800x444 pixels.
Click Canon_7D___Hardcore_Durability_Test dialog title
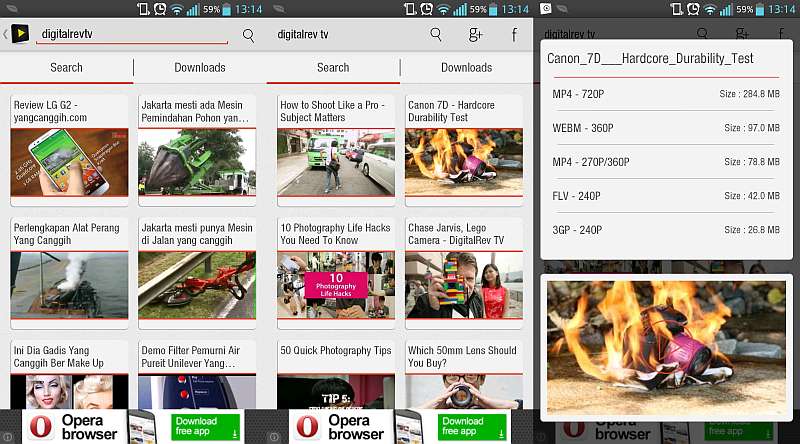tap(650, 58)
